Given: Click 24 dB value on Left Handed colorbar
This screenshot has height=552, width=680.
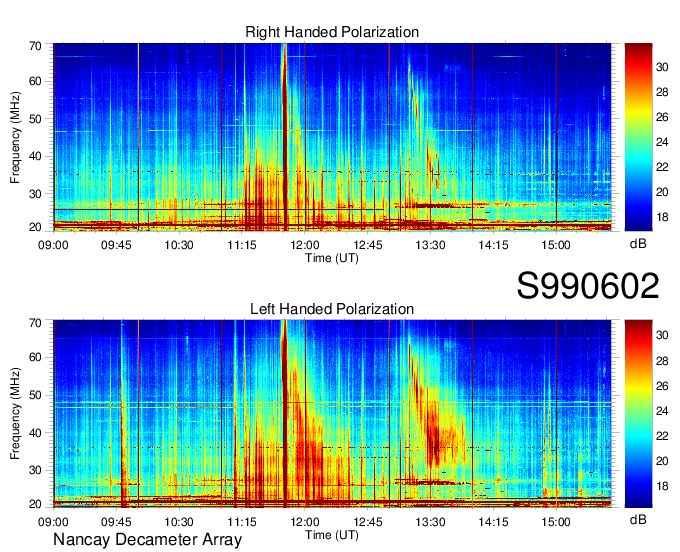Looking at the screenshot, I should 662,411.
